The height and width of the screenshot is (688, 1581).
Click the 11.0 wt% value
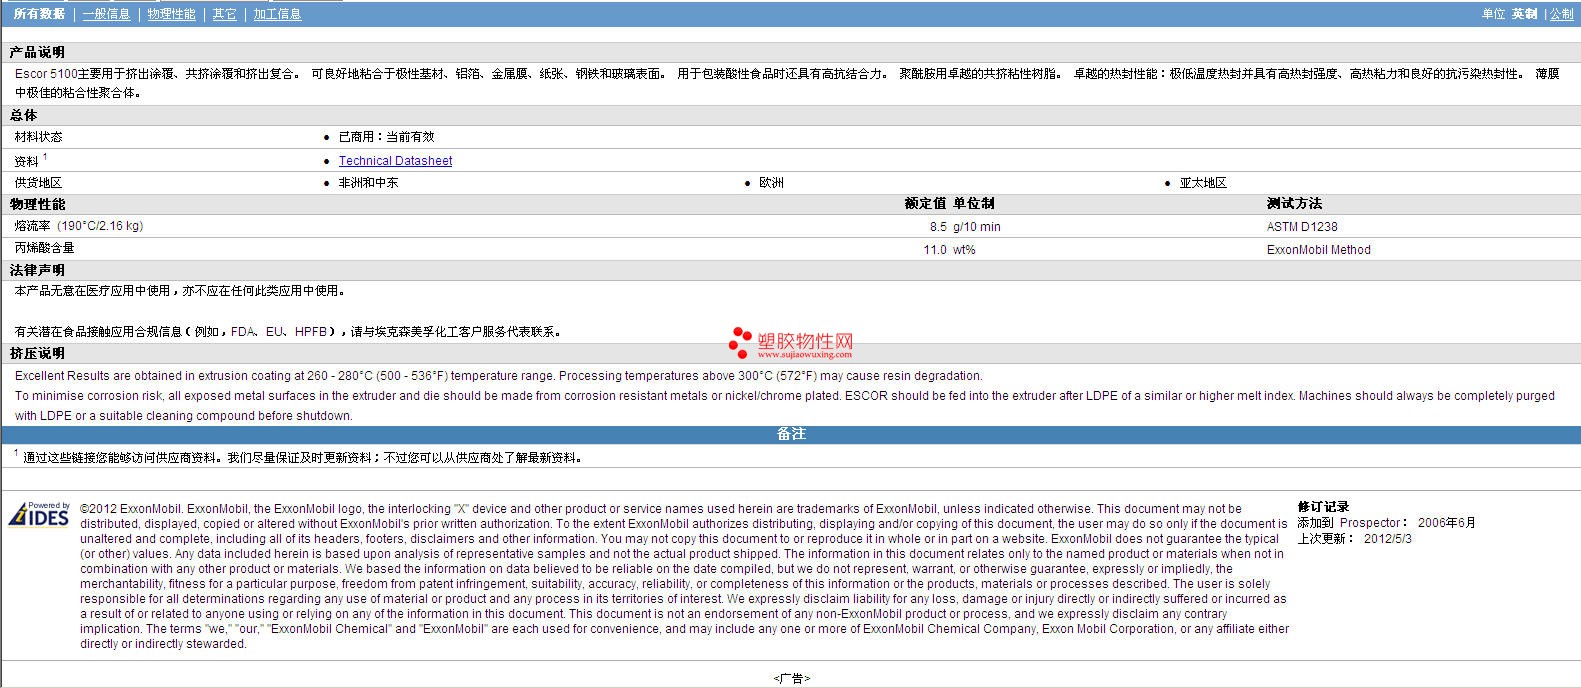click(x=949, y=250)
